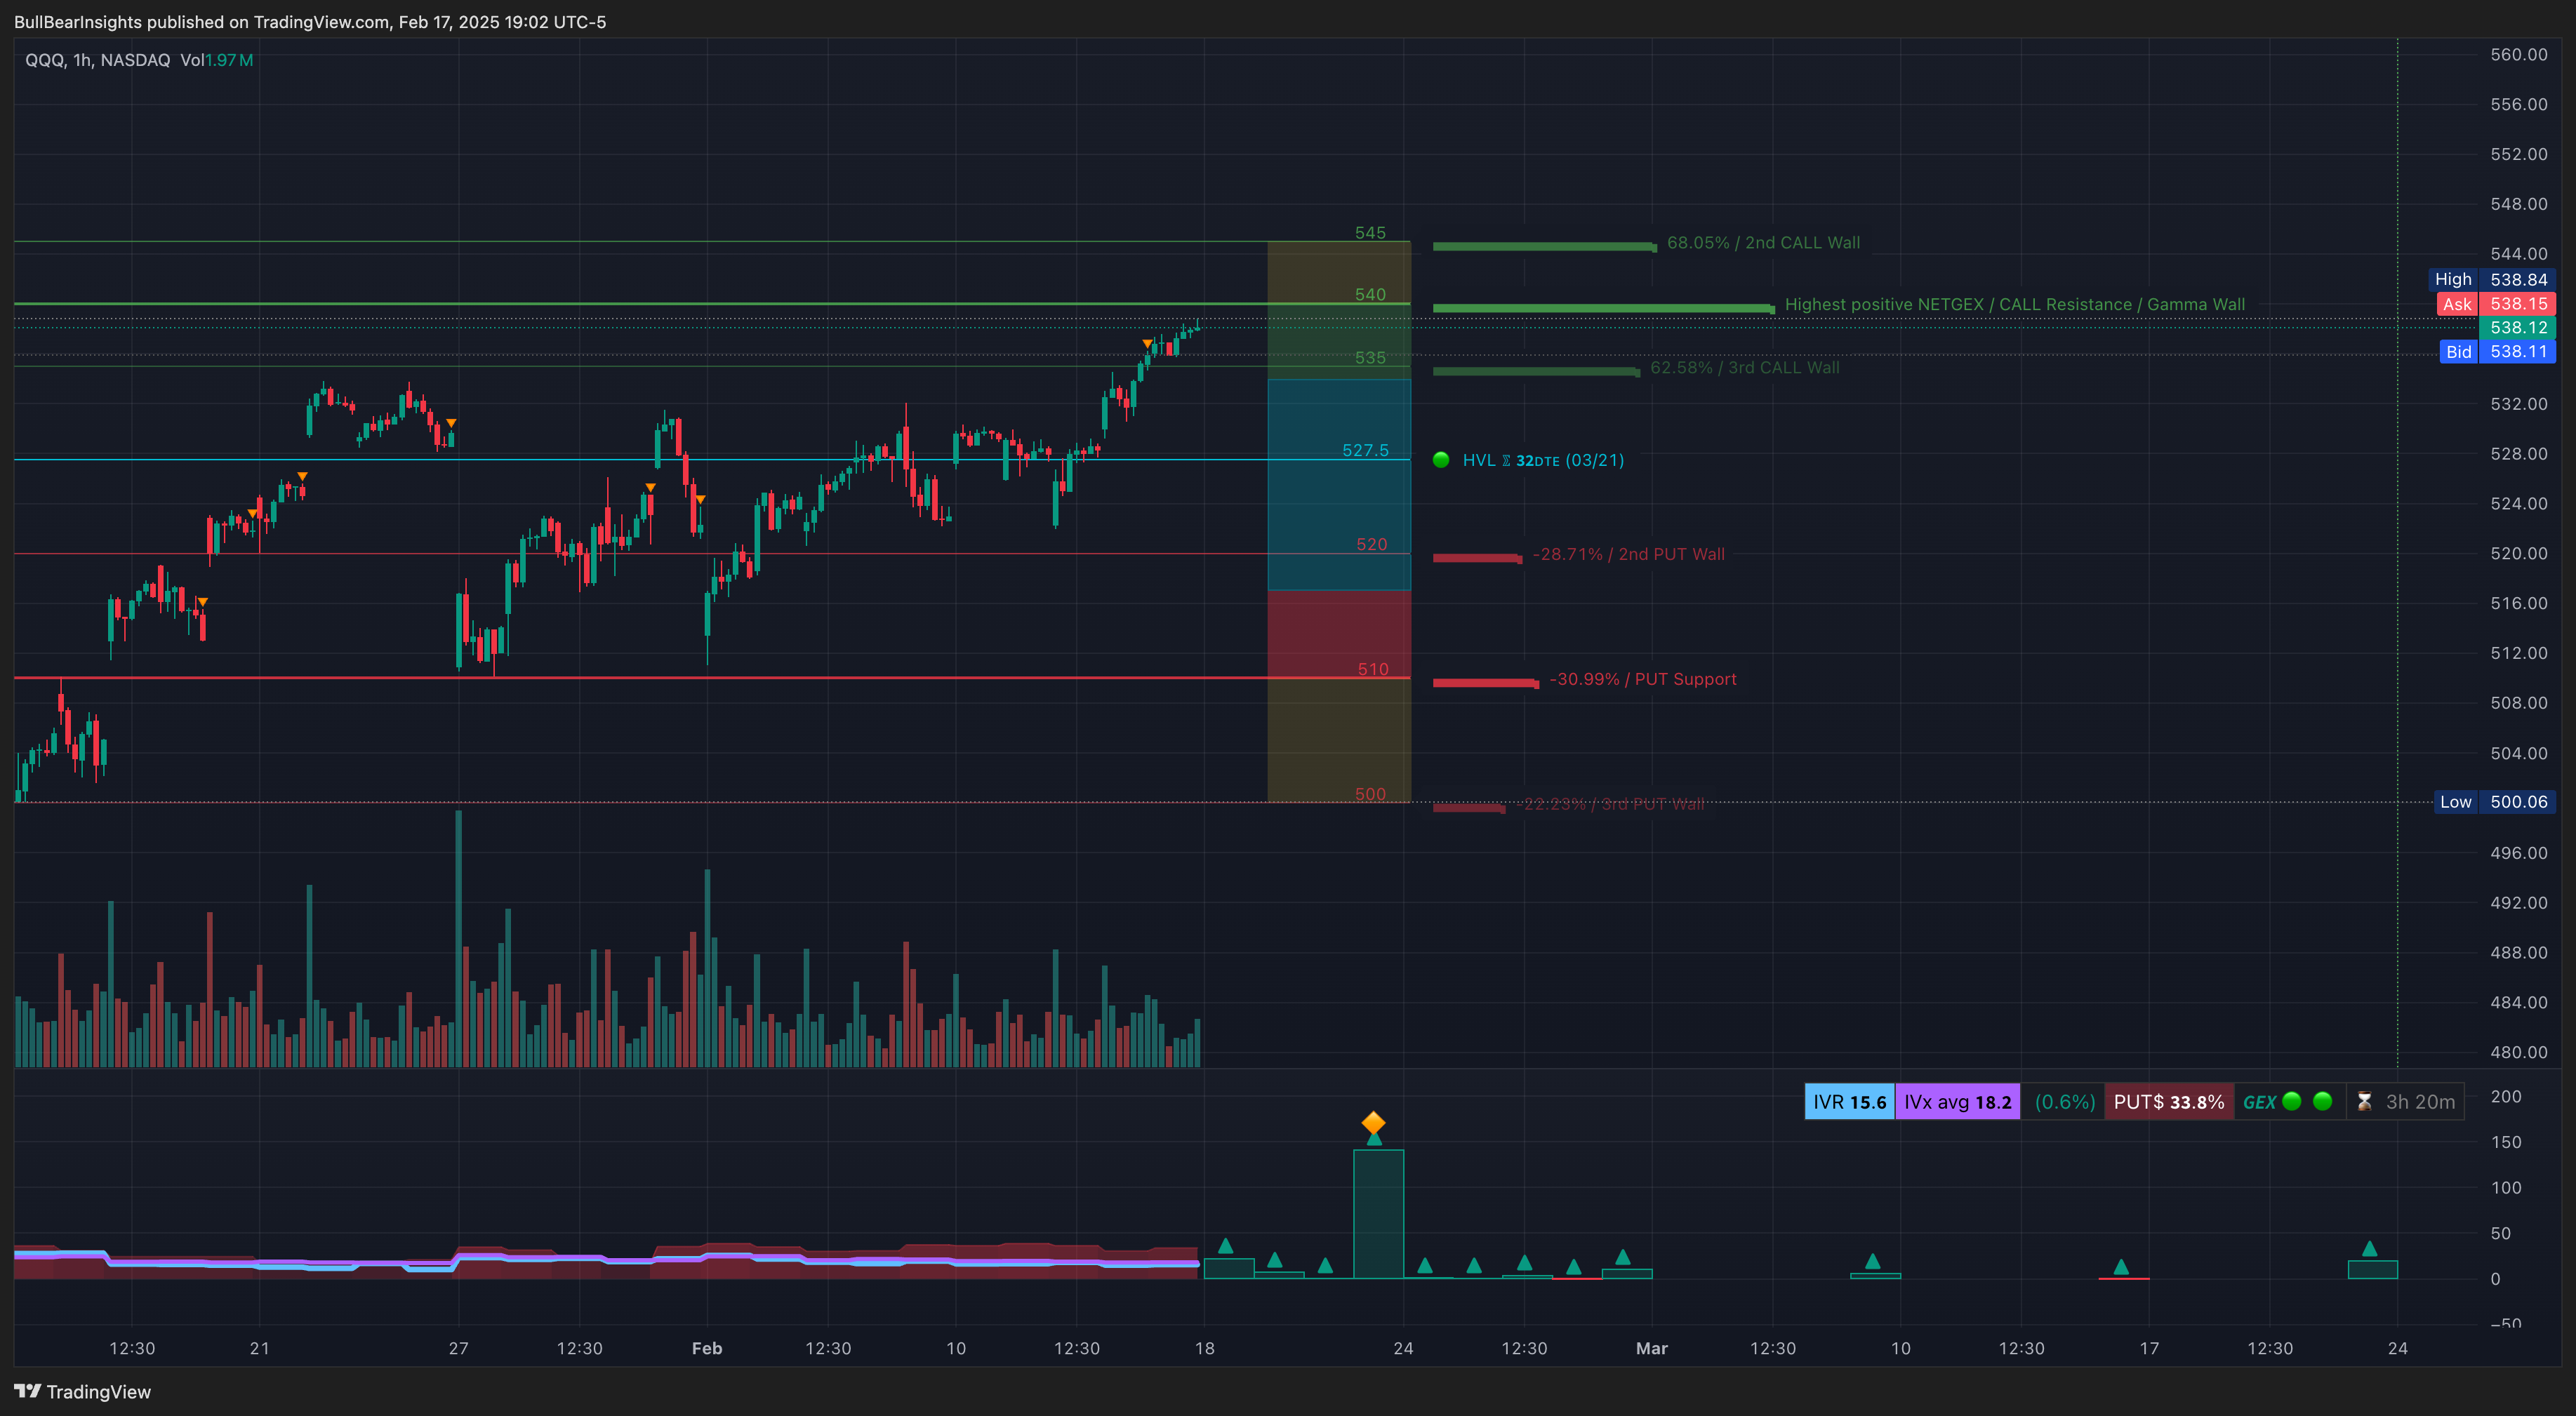Screen dimensions: 2576x1416
Task: Click the second green dot right of GEX
Action: 2323,1101
